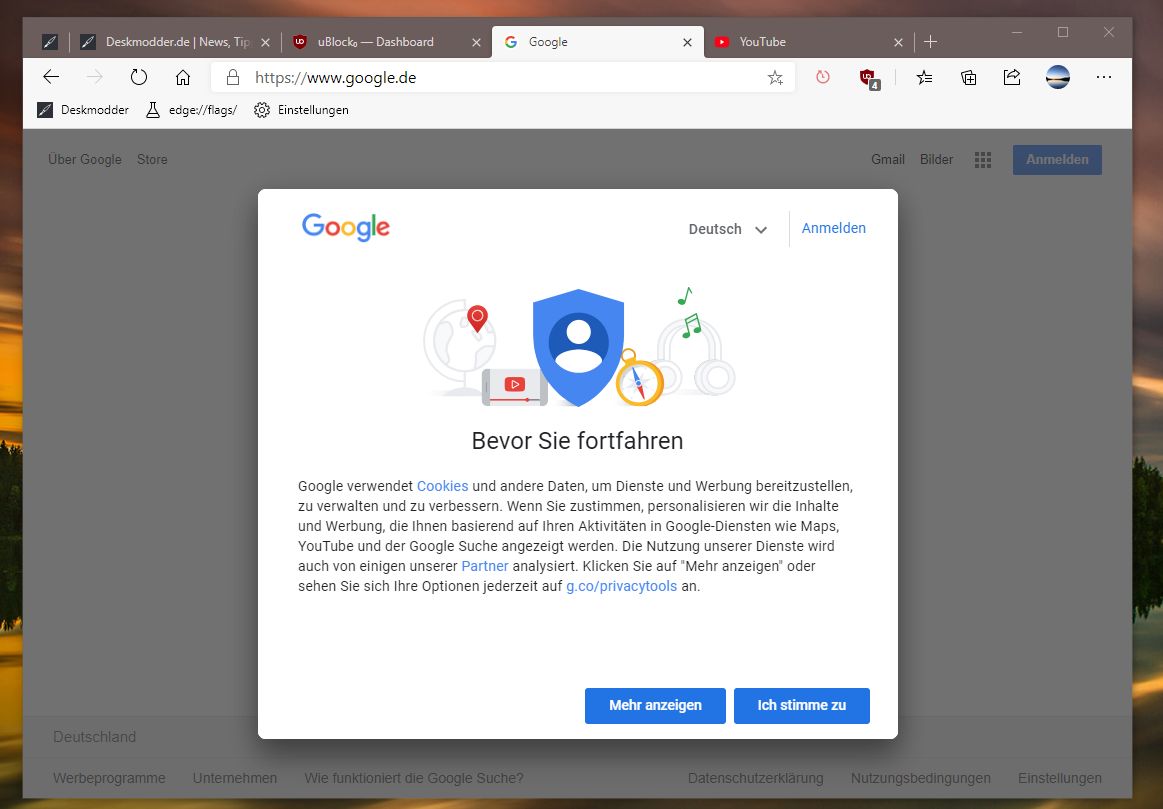
Task: Go back with the browser back arrow
Action: [x=51, y=77]
